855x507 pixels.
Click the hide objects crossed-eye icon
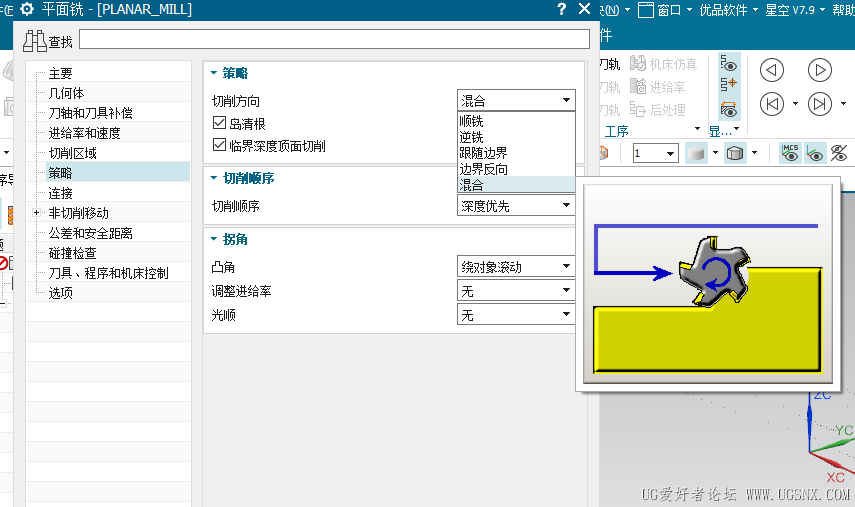(839, 154)
